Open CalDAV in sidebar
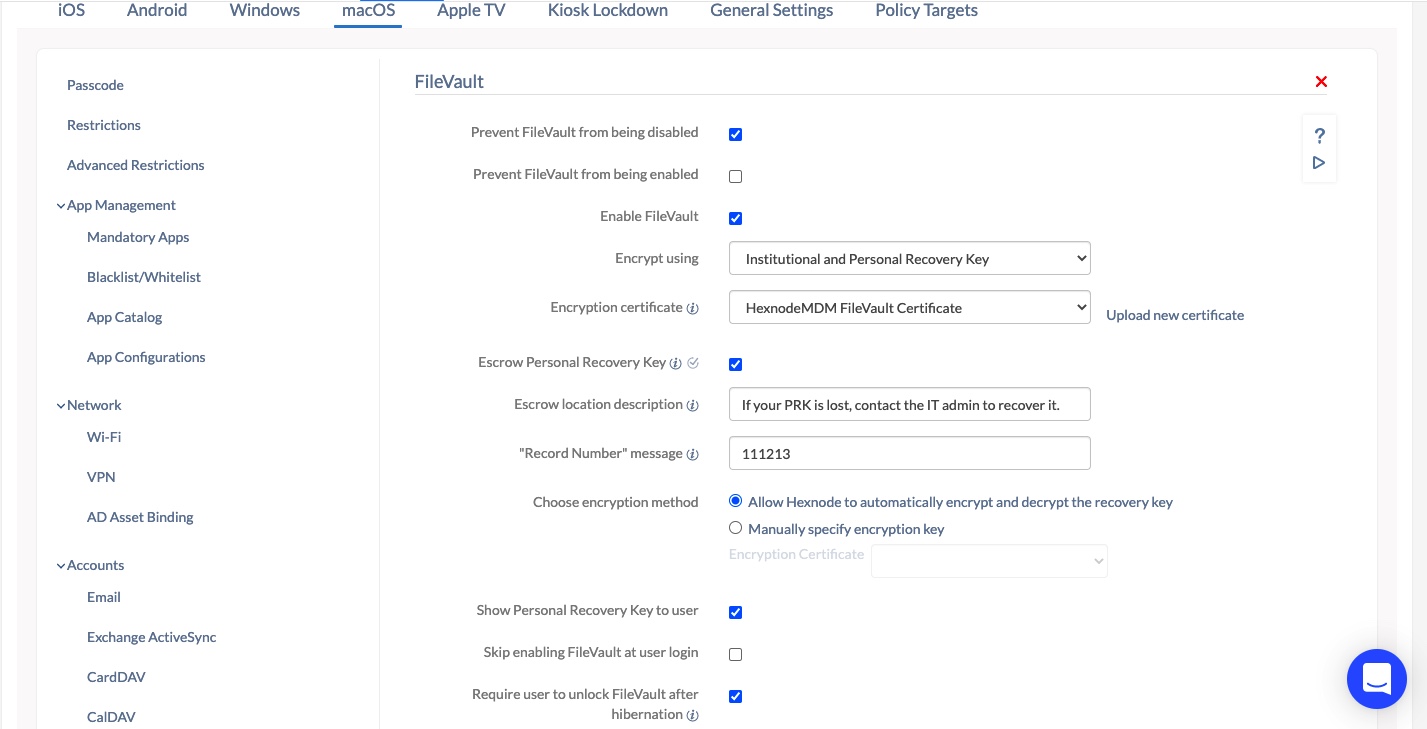 tap(111, 717)
